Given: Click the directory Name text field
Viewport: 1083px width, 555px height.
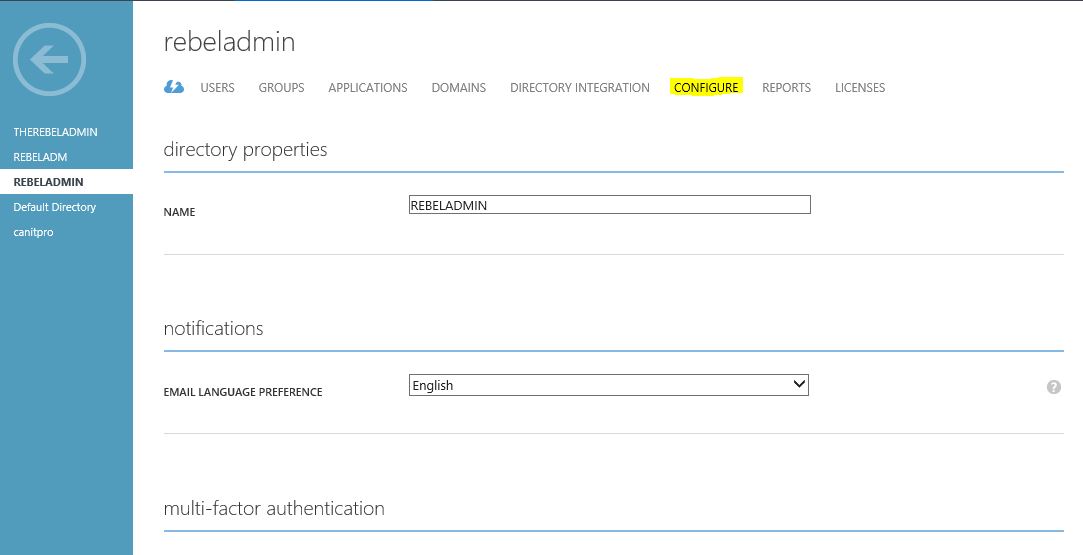Looking at the screenshot, I should [609, 205].
